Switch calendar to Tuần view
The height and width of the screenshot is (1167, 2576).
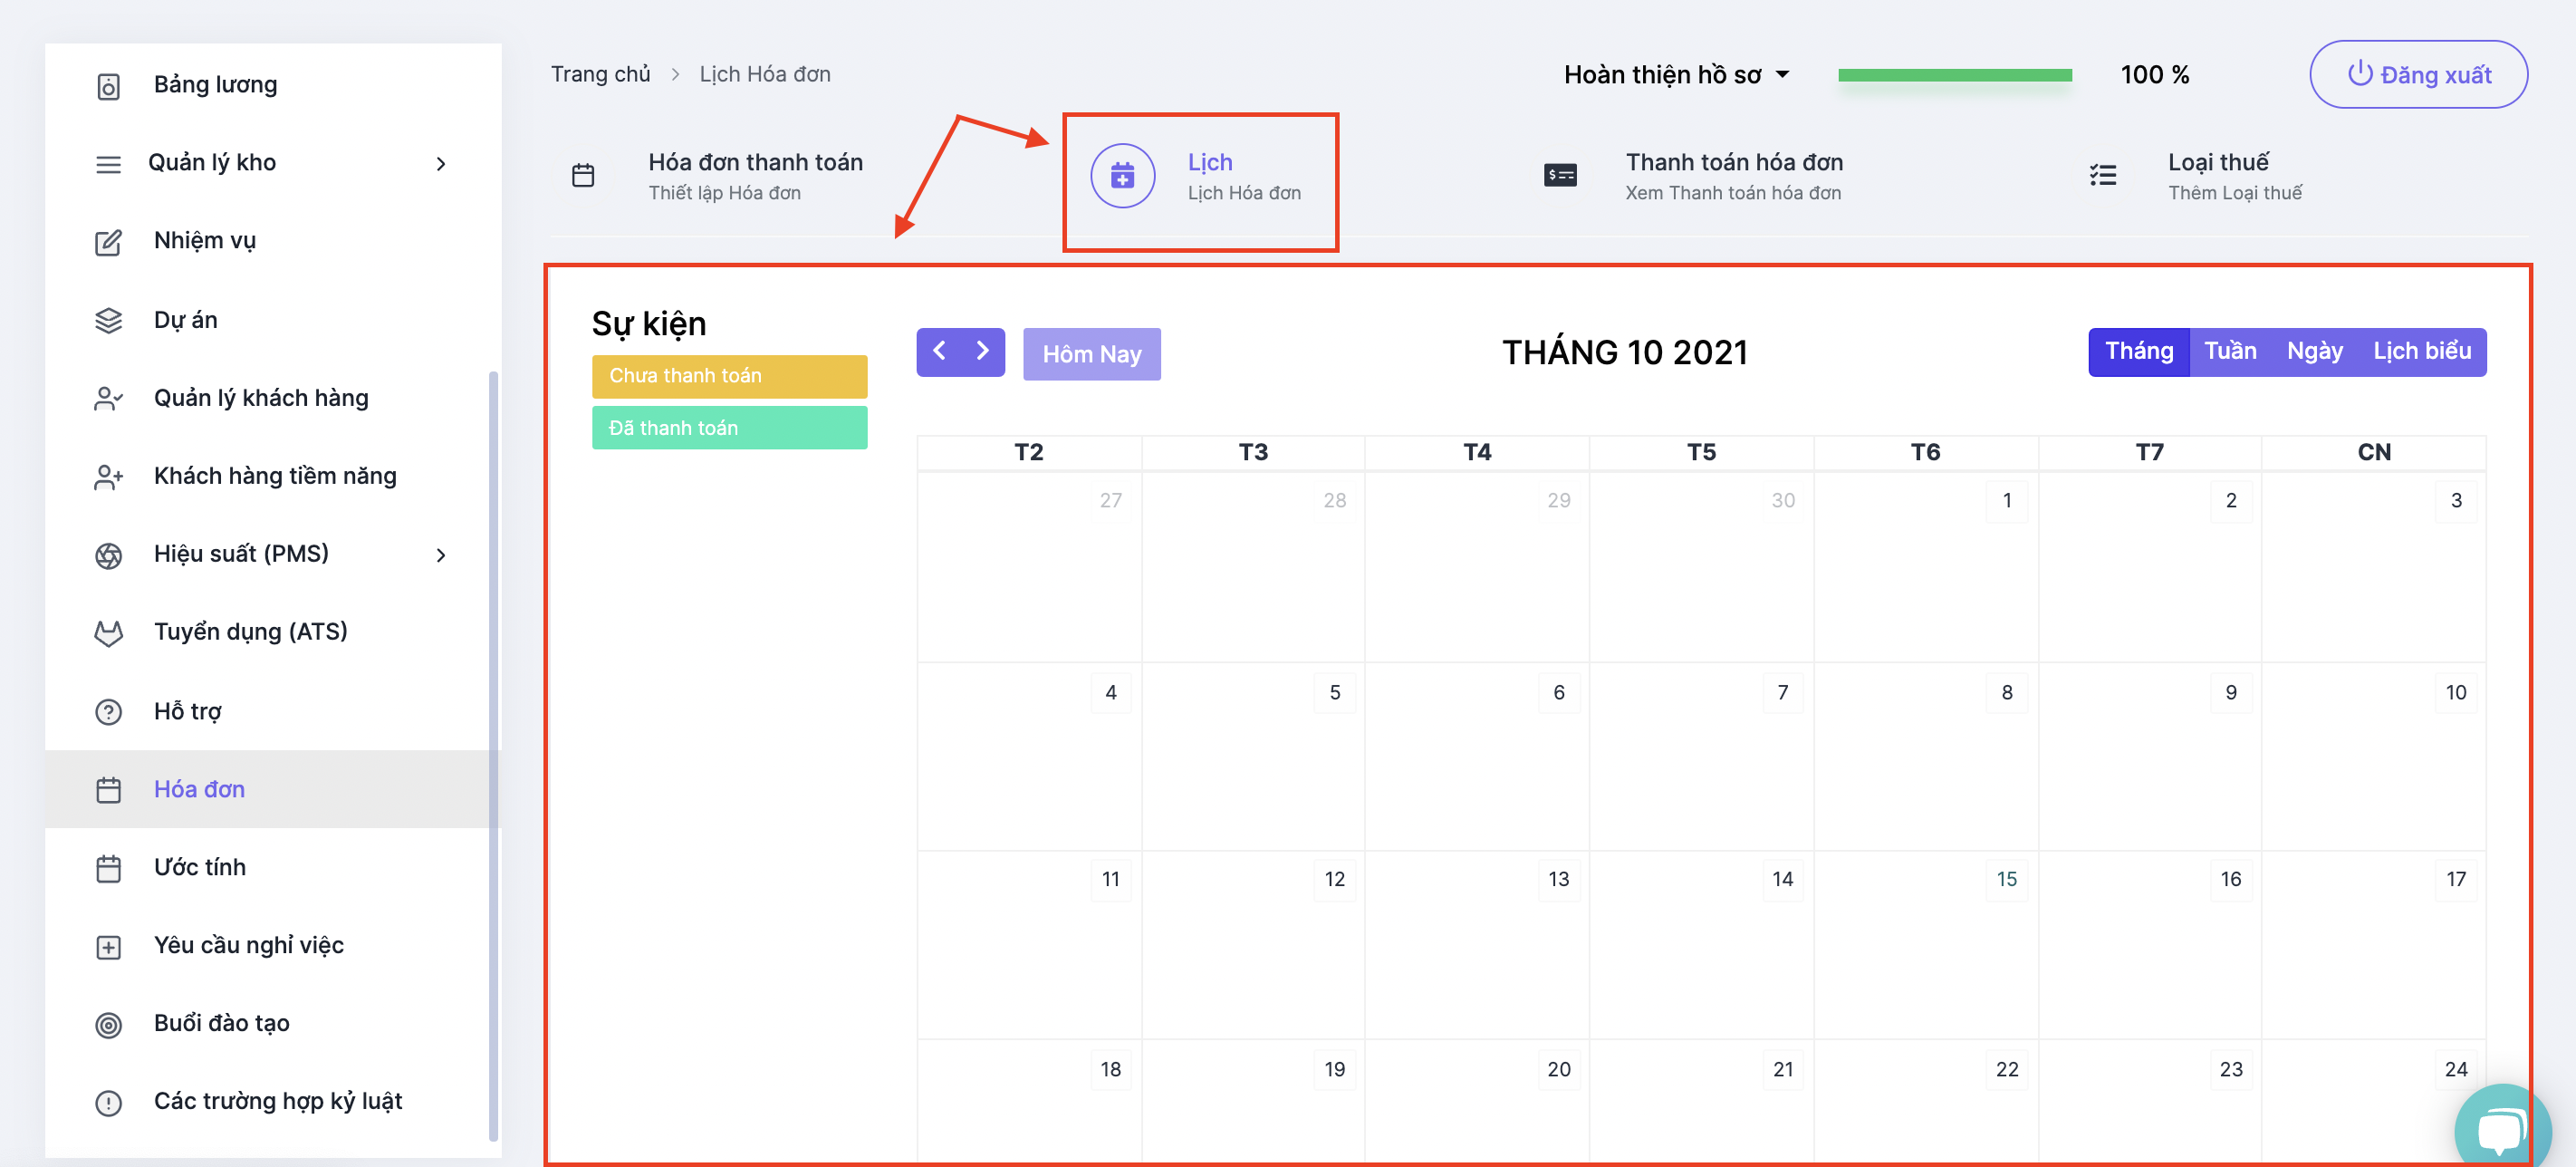[x=2230, y=352]
